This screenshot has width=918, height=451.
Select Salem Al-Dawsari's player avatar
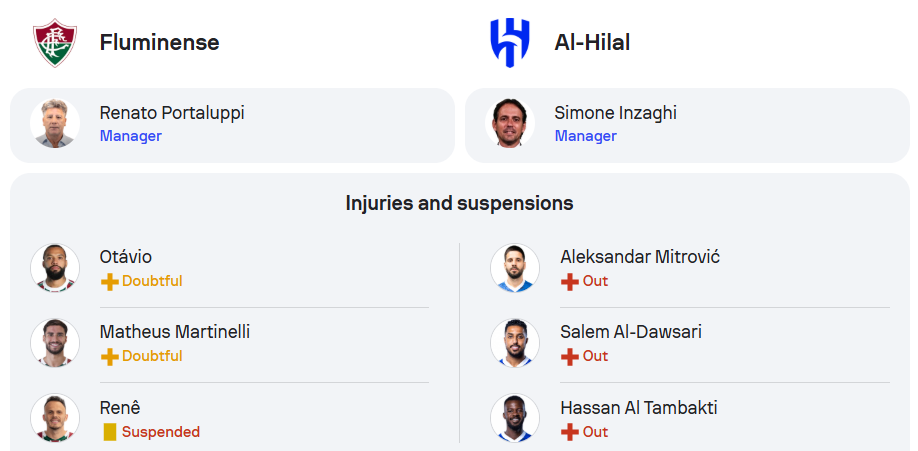pos(515,343)
